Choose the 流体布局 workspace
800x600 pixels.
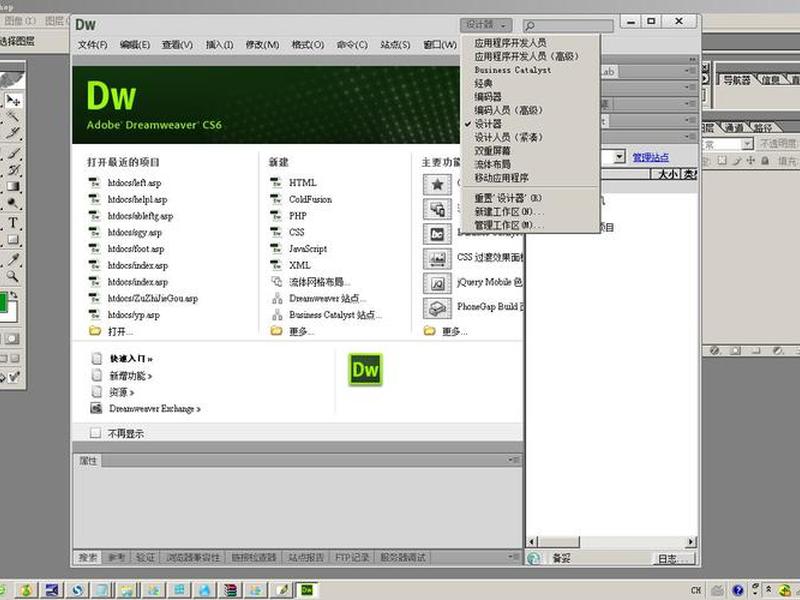click(x=492, y=164)
